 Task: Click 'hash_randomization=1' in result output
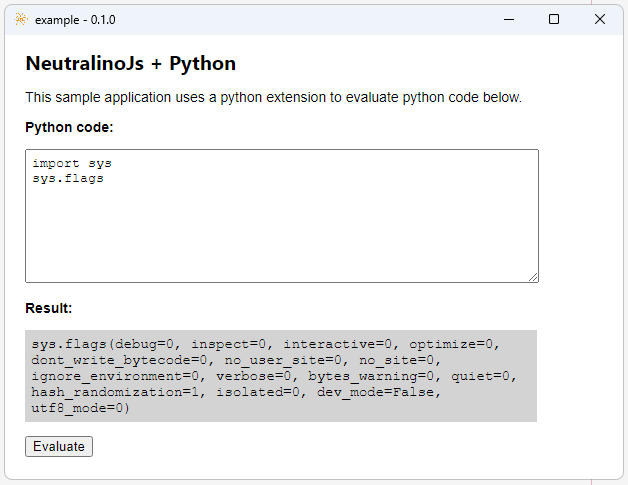pyautogui.click(x=115, y=392)
